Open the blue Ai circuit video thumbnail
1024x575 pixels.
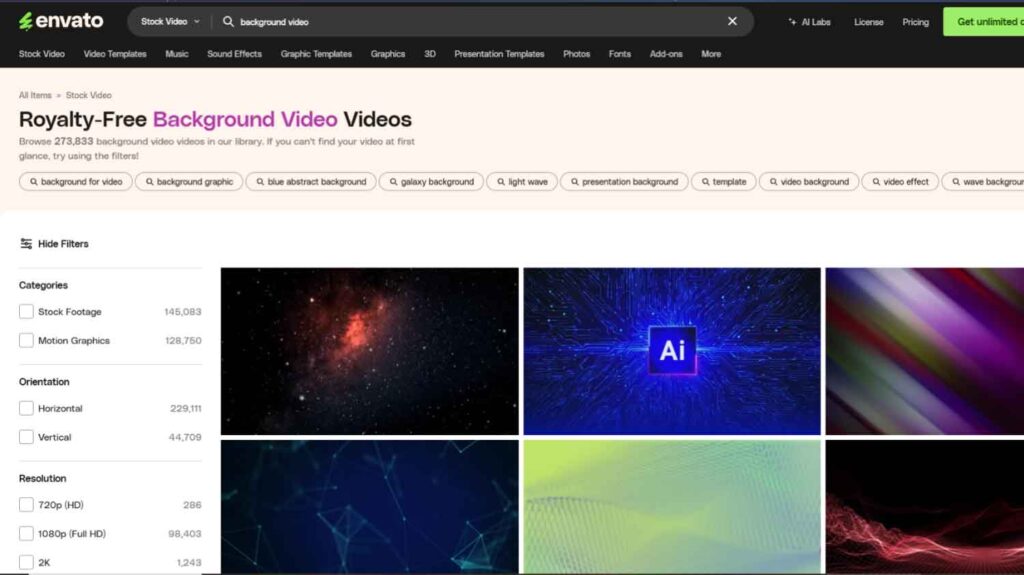click(672, 351)
